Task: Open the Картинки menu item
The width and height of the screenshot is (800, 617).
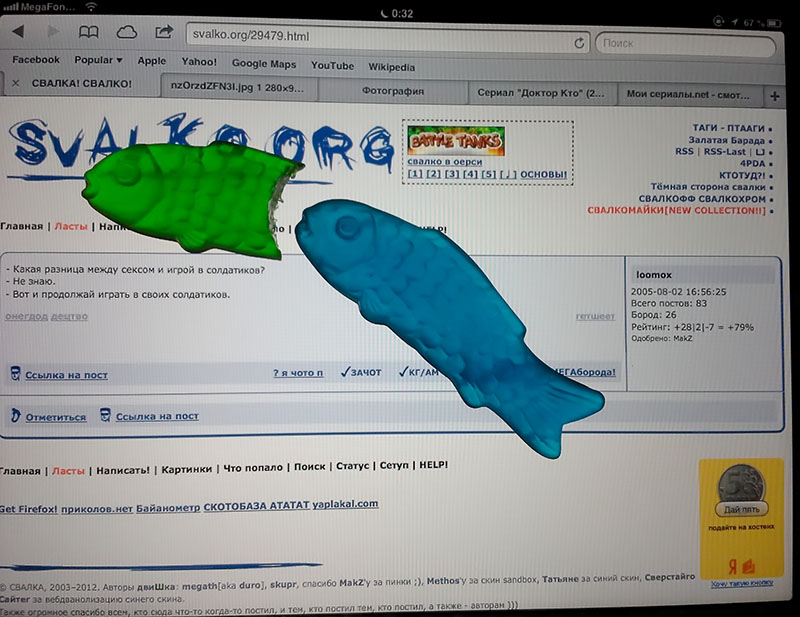Action: point(186,469)
